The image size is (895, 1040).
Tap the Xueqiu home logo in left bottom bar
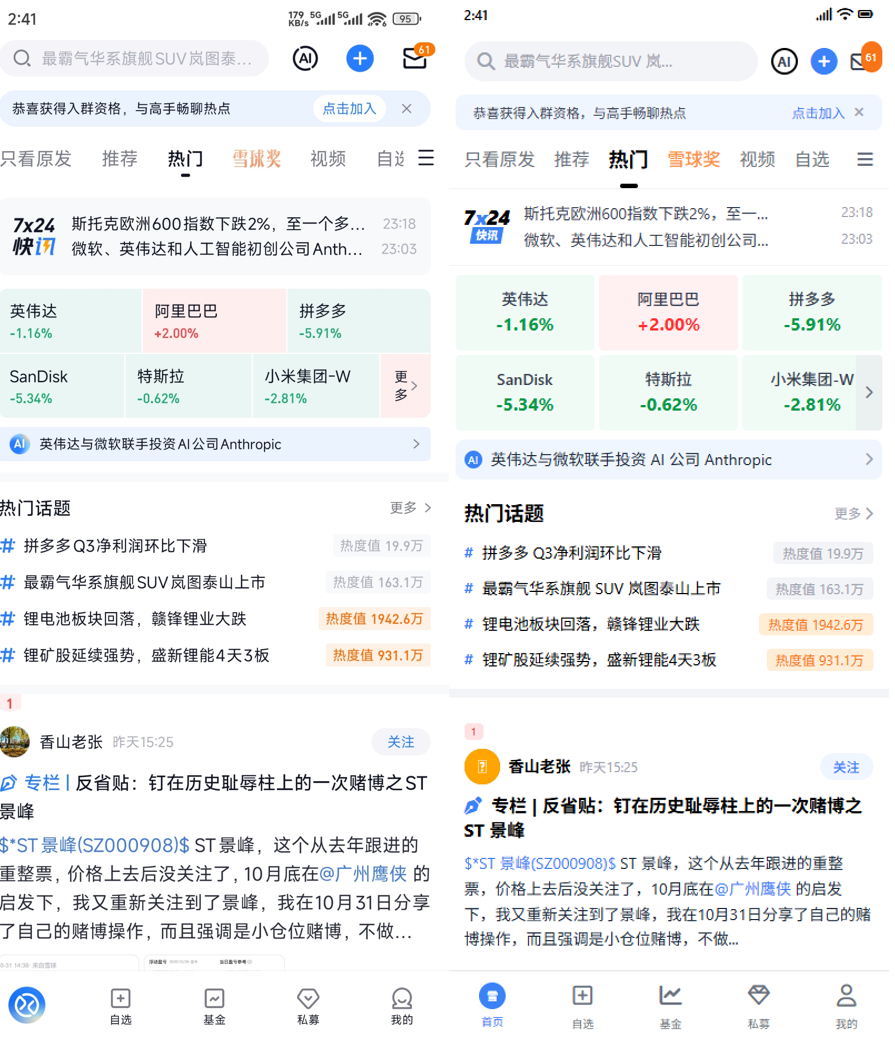[27, 1005]
